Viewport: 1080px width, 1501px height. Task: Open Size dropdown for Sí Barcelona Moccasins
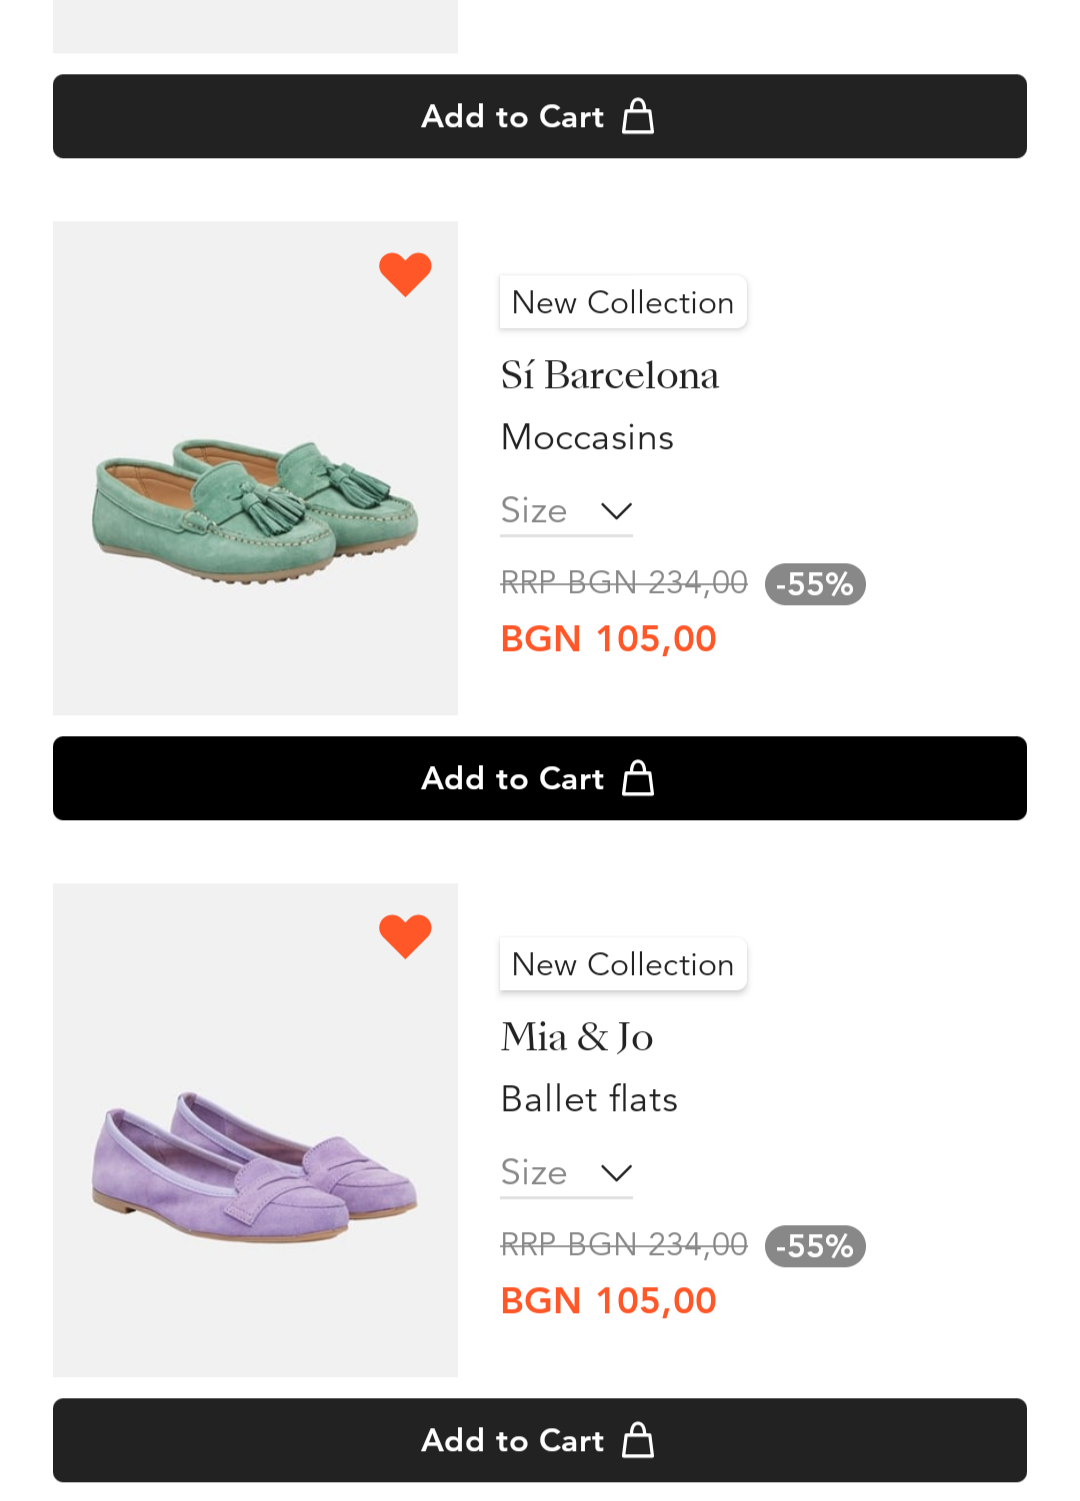566,511
